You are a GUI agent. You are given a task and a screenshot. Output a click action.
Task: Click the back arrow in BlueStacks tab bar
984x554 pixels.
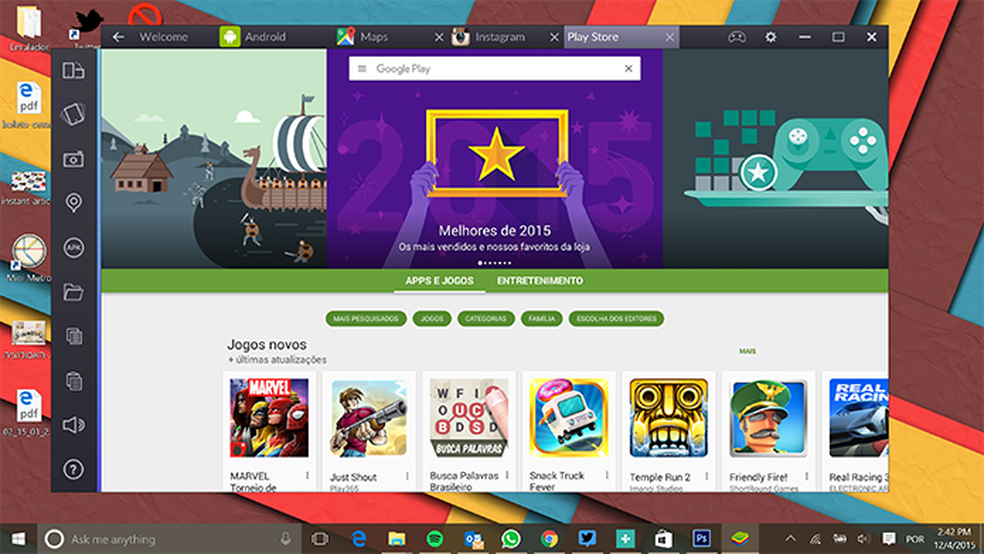pyautogui.click(x=118, y=37)
